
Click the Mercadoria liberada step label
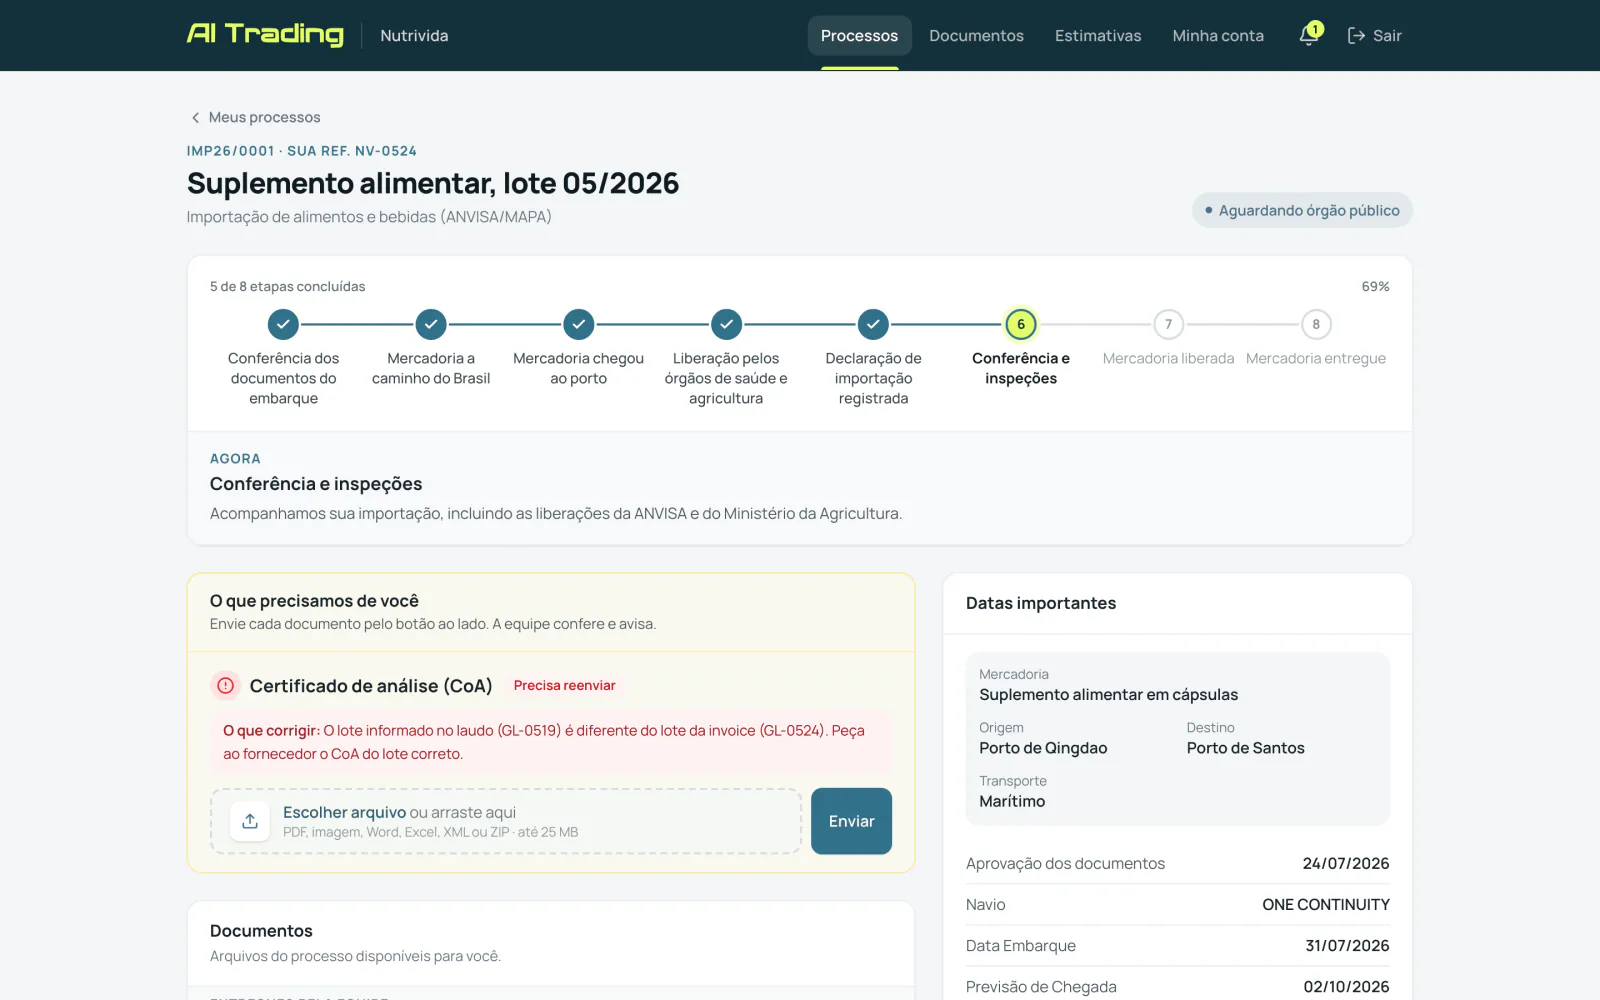tap(1168, 358)
